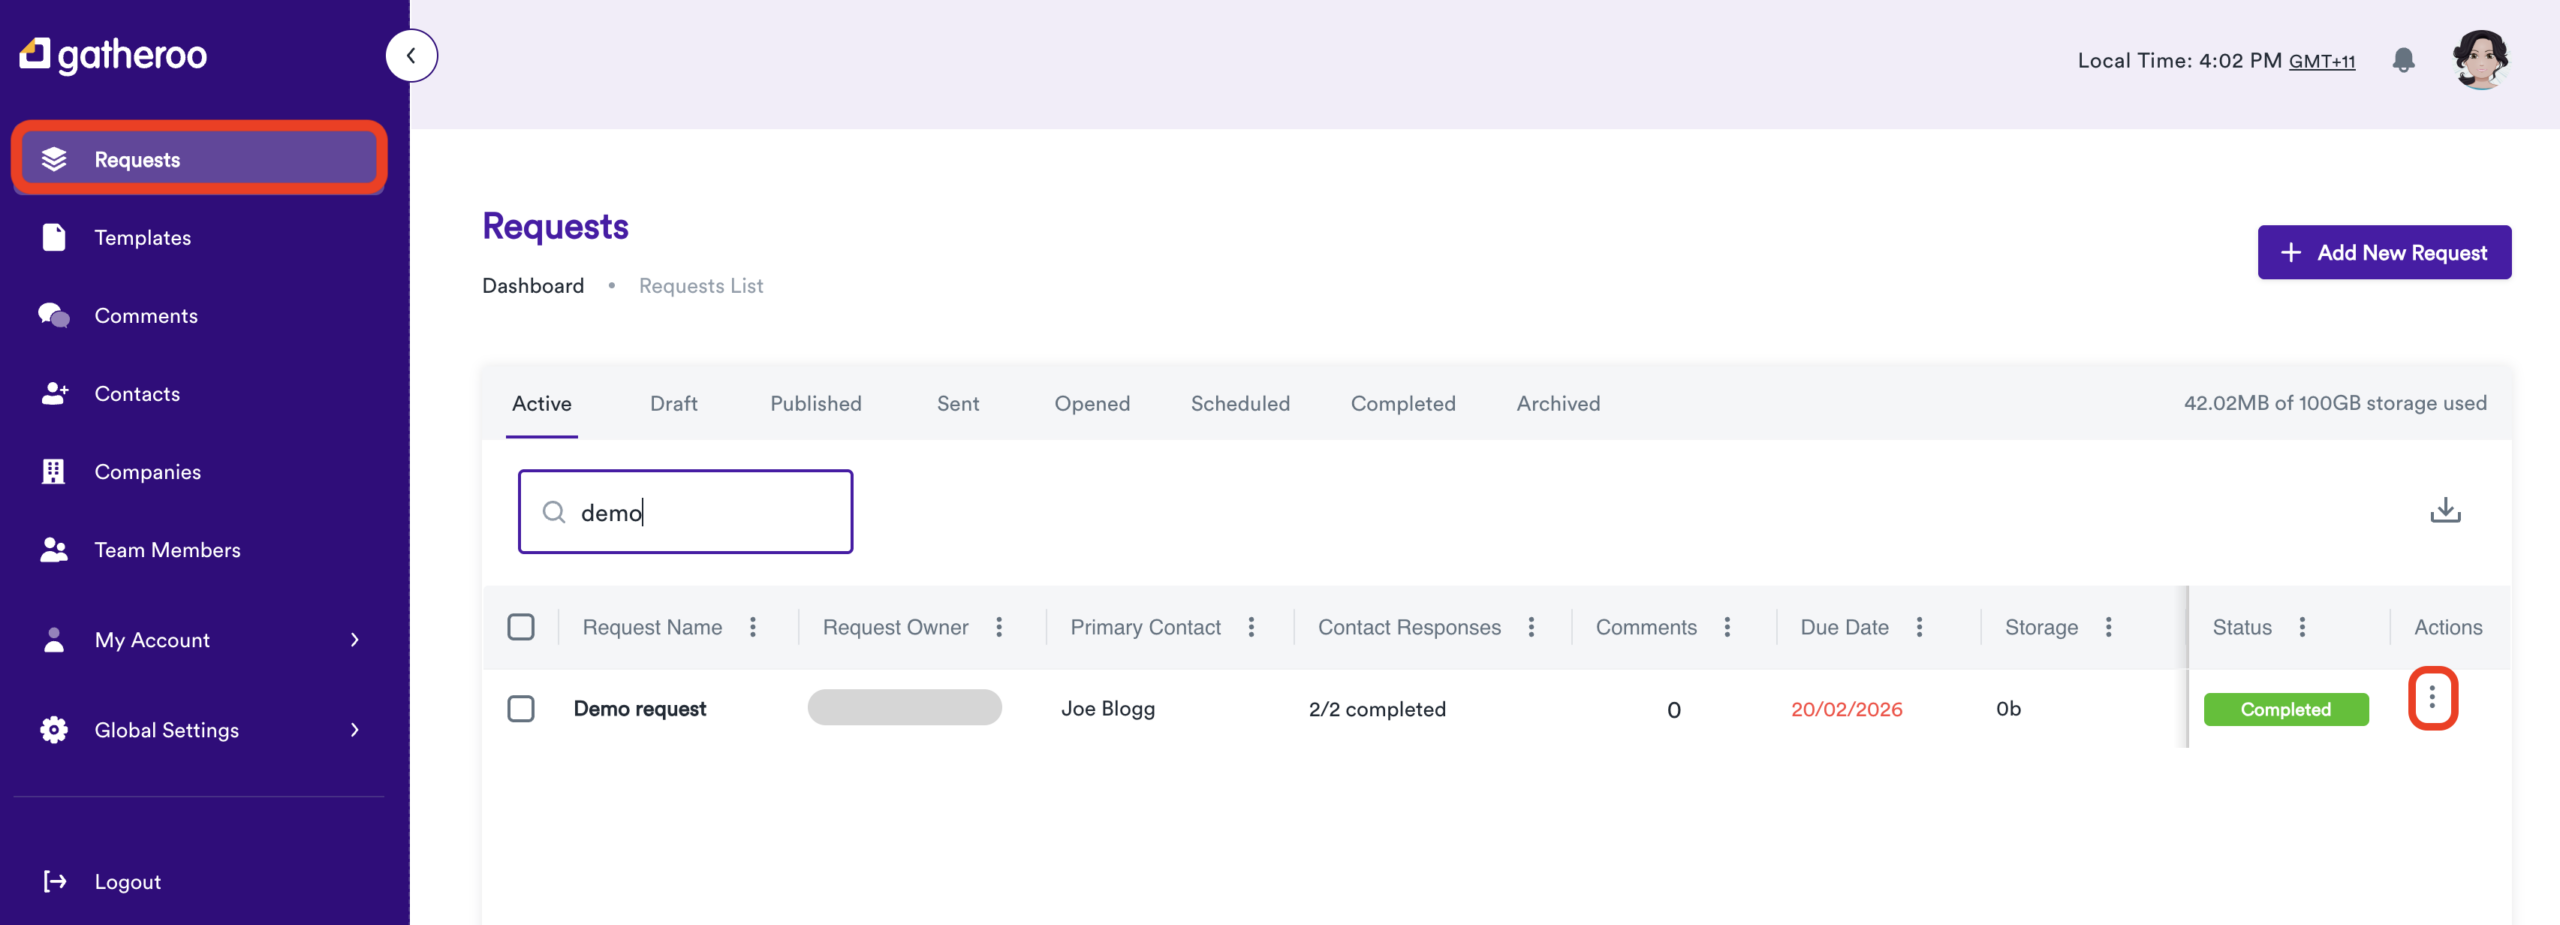Click the Add New Request button
Viewport: 2560px width, 925px height.
[x=2385, y=252]
